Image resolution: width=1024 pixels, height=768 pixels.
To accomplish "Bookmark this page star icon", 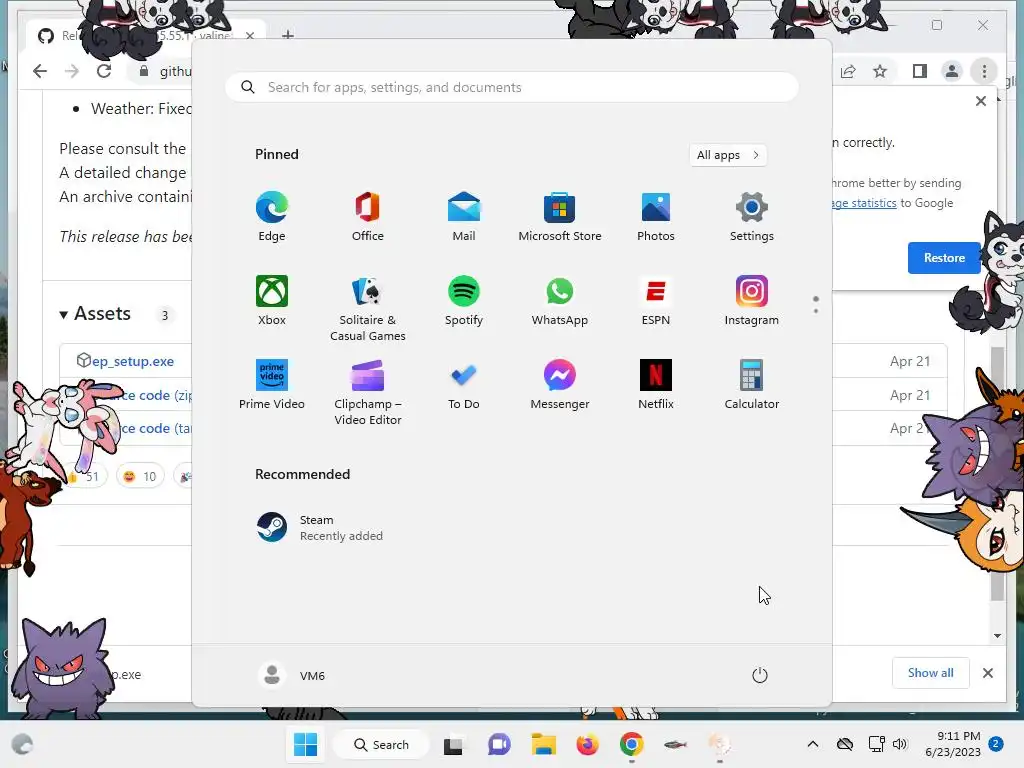I will point(880,71).
